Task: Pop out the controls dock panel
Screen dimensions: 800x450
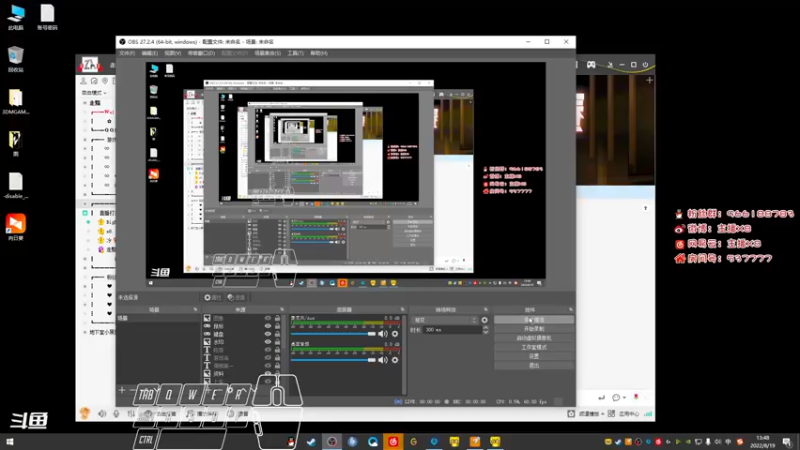Action: click(570, 310)
